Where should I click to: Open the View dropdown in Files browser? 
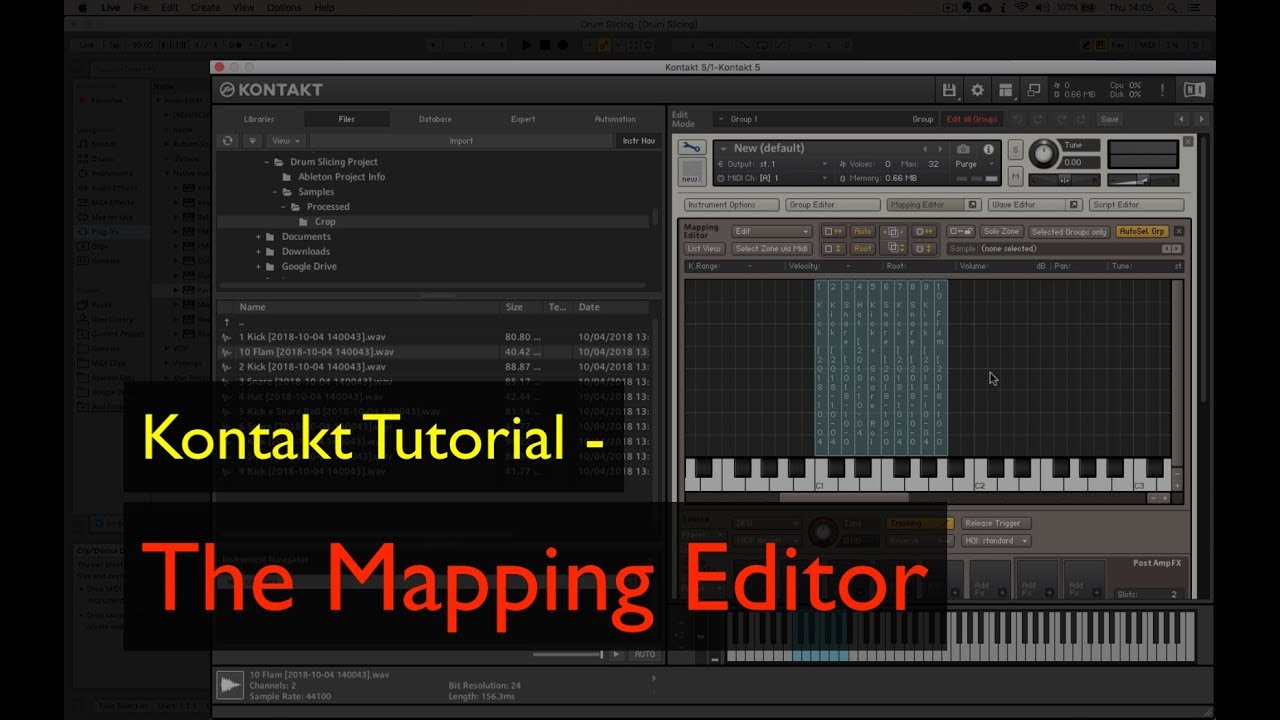click(x=287, y=141)
